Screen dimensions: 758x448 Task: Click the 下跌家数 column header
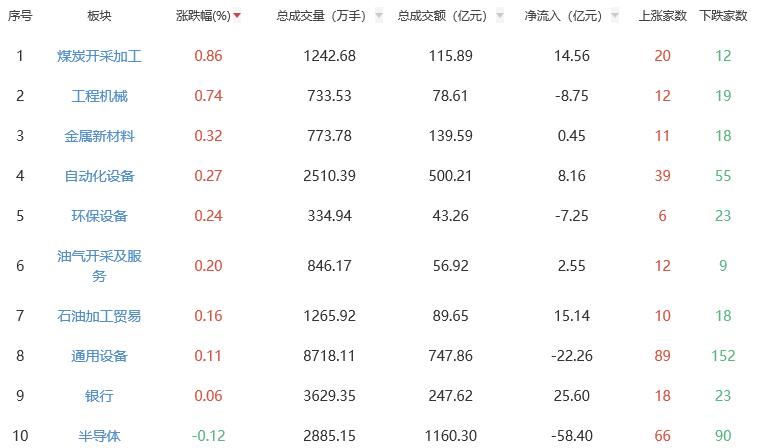723,16
